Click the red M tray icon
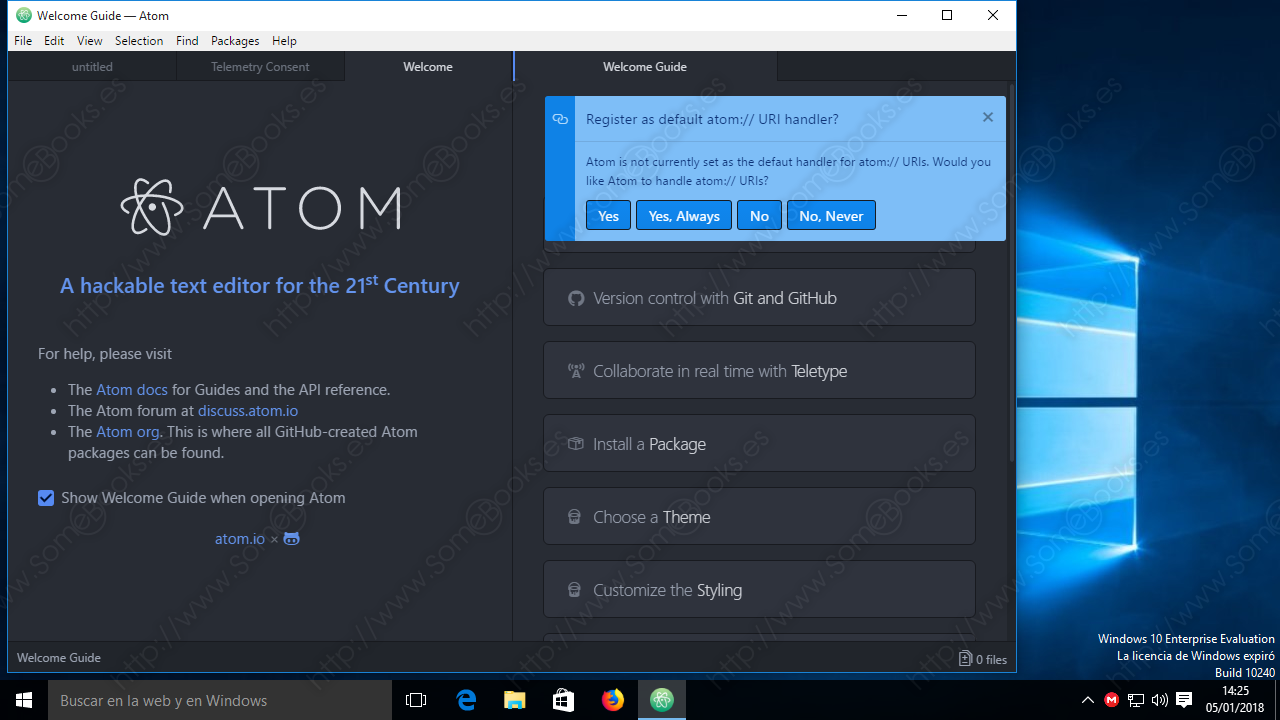Screen dimensions: 1280x720 pyautogui.click(x=1112, y=700)
